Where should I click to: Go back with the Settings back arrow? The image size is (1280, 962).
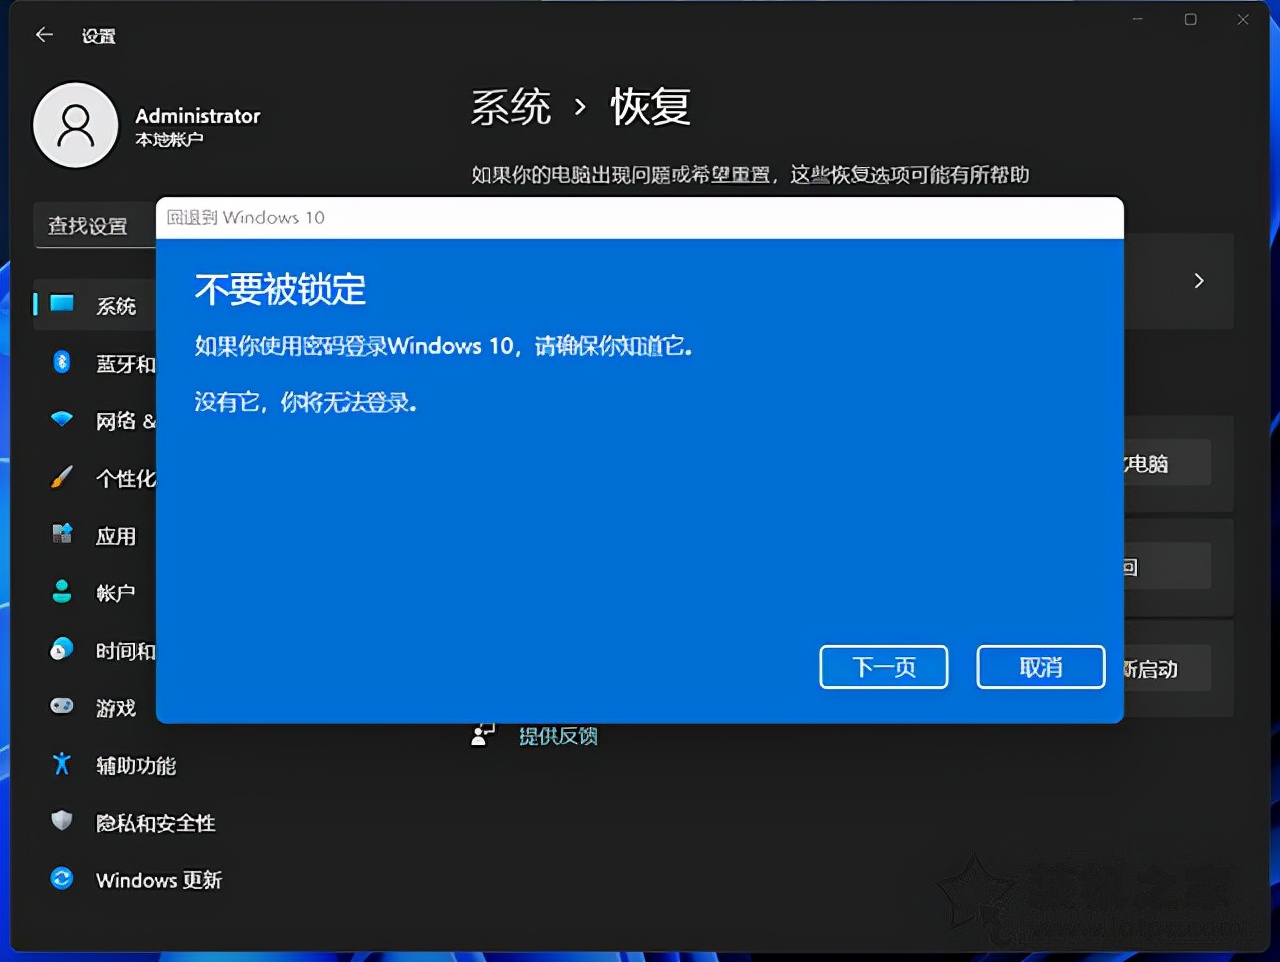tap(44, 35)
